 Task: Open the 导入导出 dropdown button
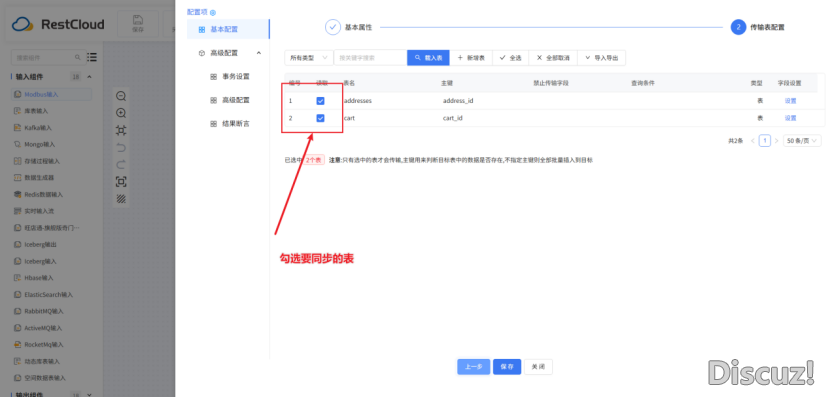(601, 58)
